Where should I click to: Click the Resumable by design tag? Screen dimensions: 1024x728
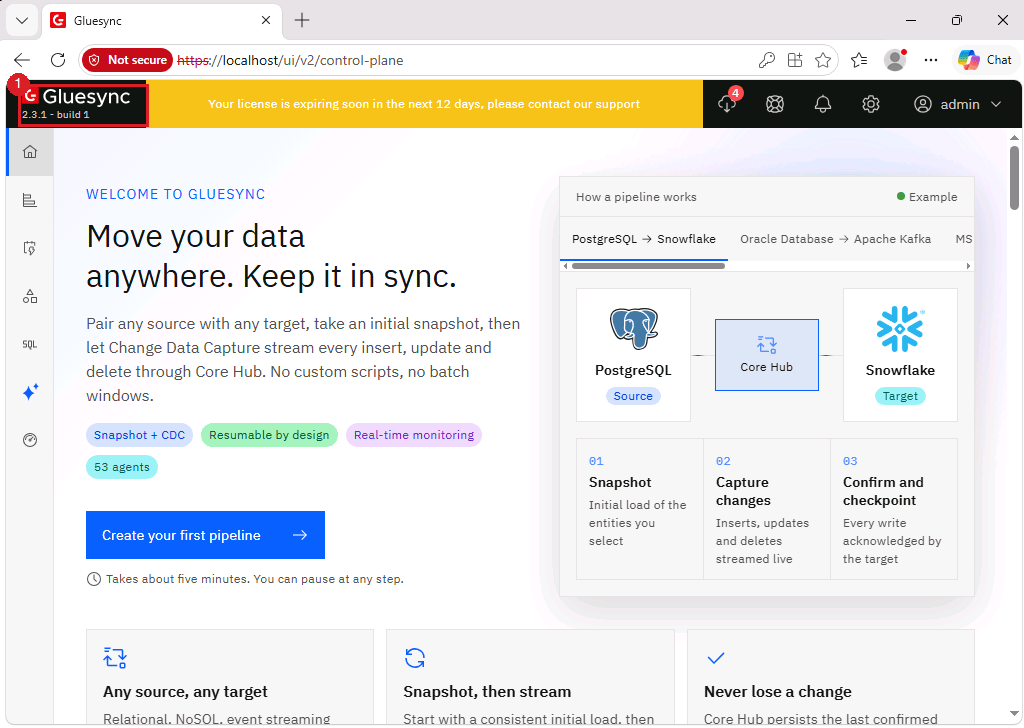pos(269,435)
